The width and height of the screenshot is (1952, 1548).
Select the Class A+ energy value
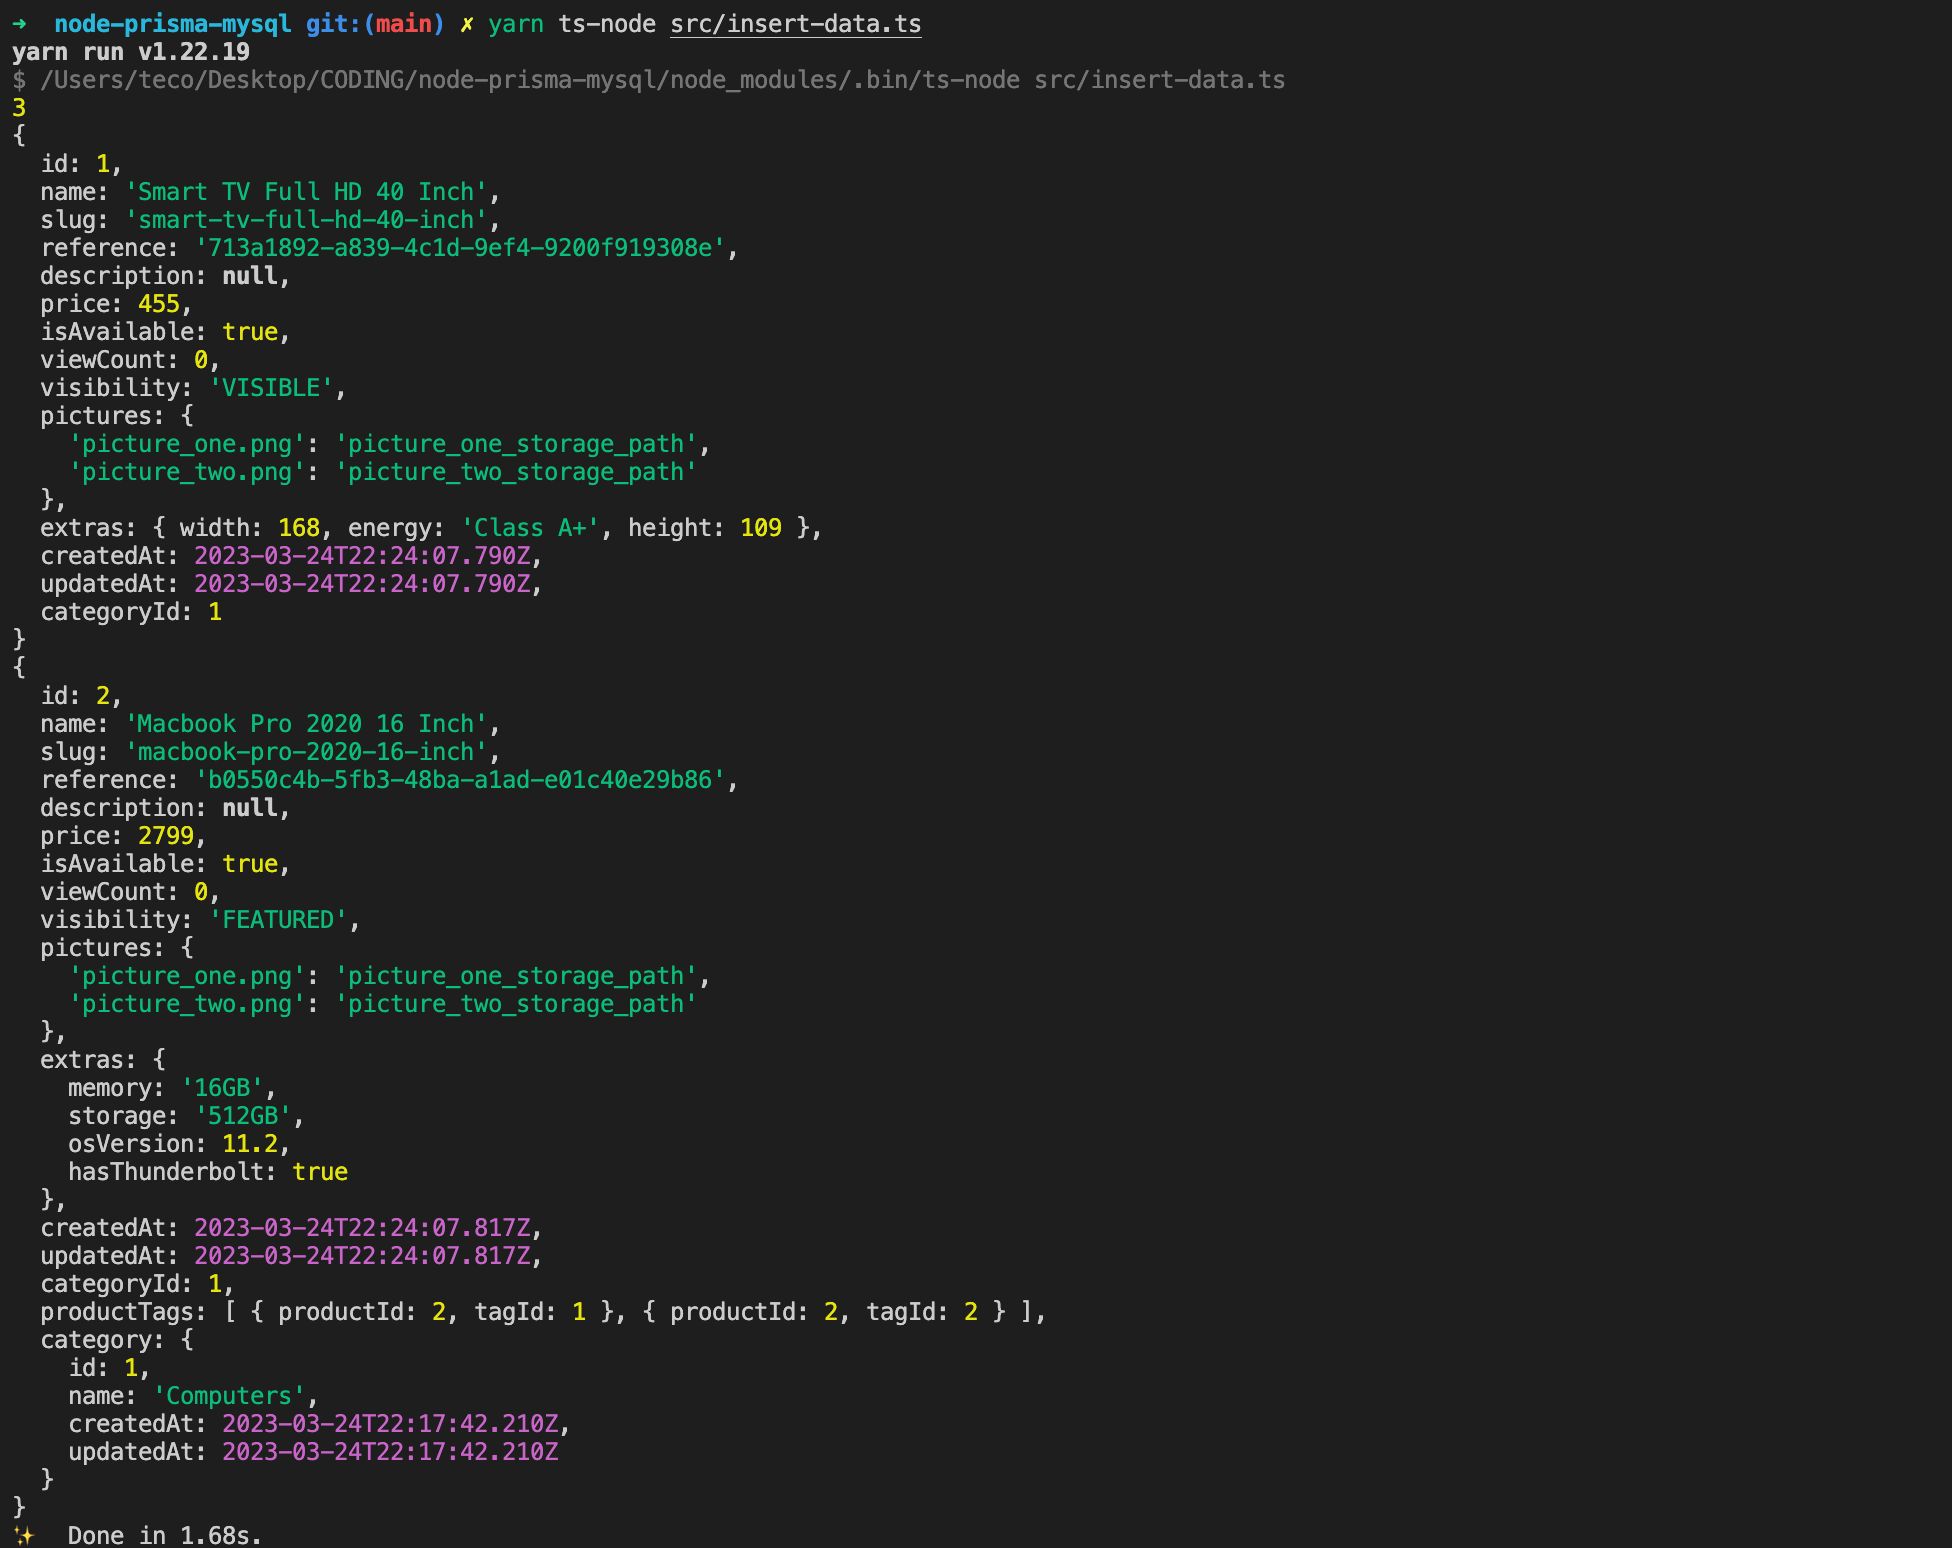click(528, 527)
